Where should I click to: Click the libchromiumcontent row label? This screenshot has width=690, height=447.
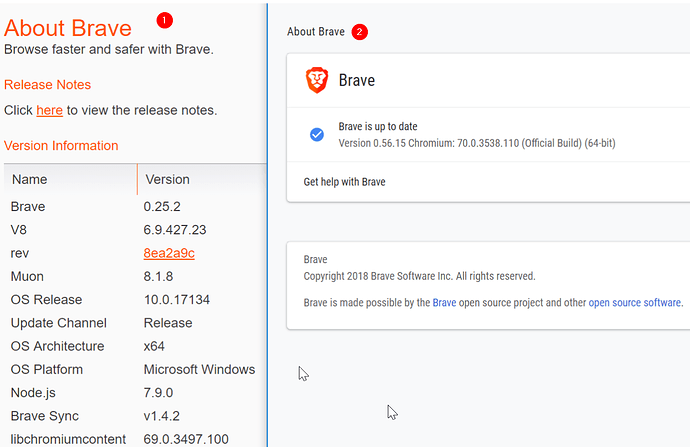coord(68,440)
